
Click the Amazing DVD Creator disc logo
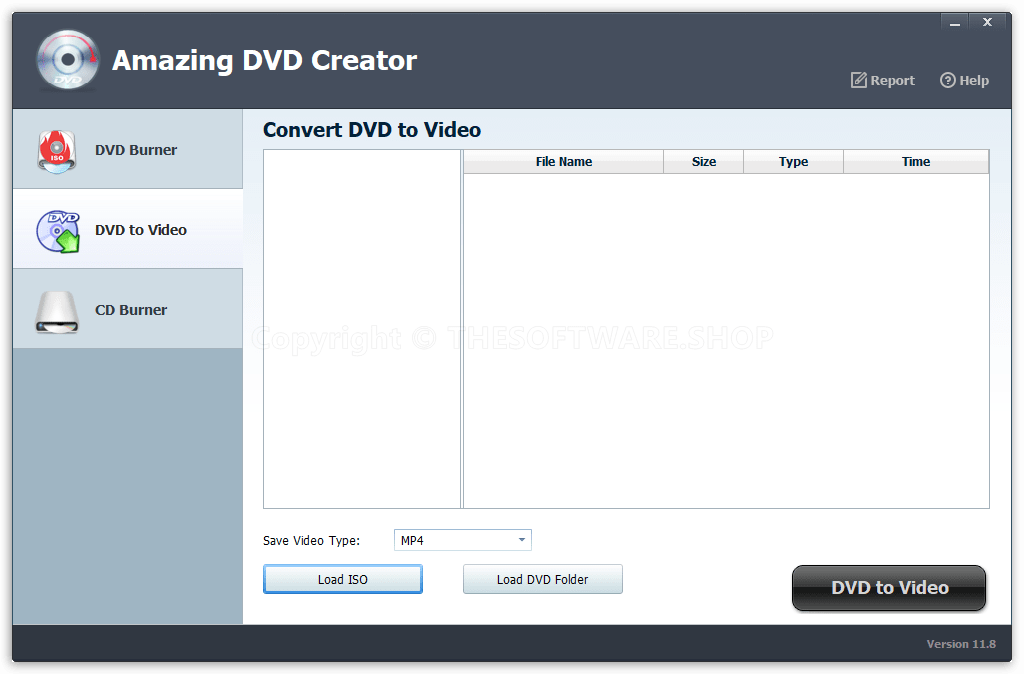click(66, 59)
